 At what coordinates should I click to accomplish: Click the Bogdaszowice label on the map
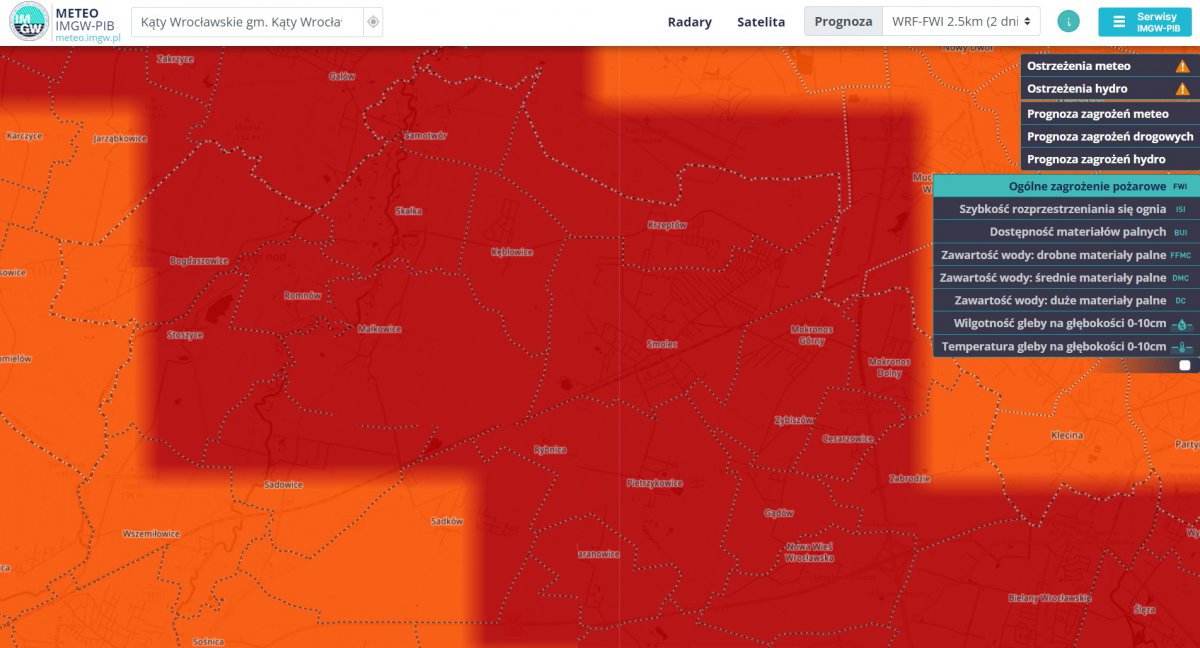coord(200,261)
